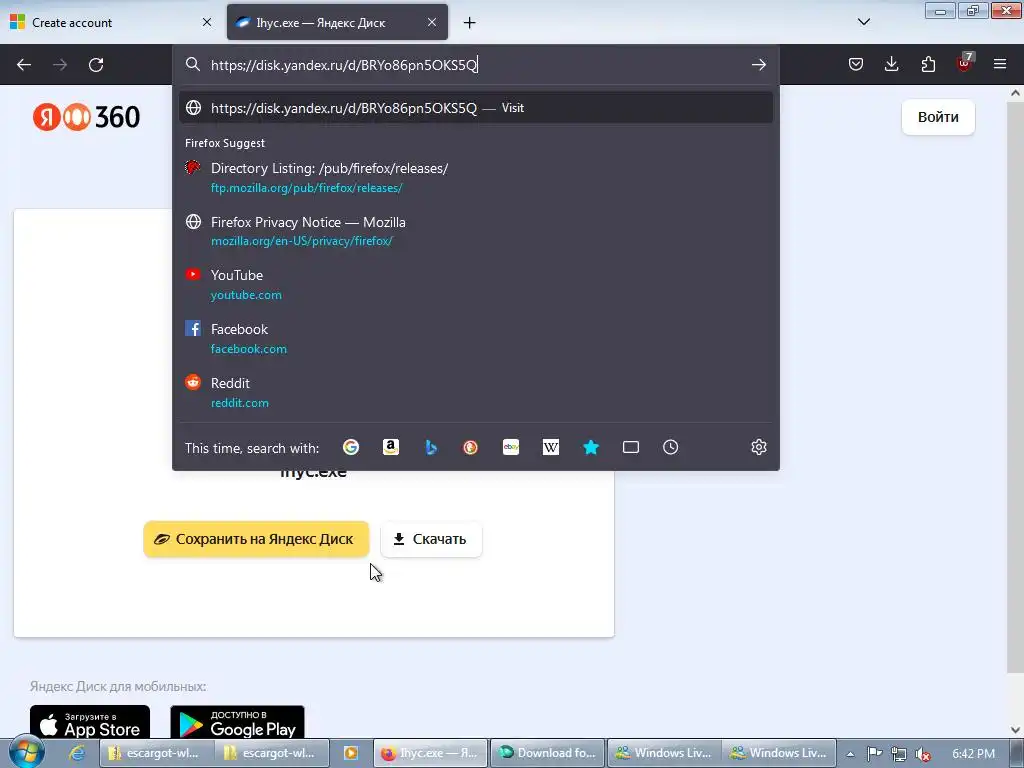
Task: Open the Yandex 360 logo
Action: coord(86,117)
